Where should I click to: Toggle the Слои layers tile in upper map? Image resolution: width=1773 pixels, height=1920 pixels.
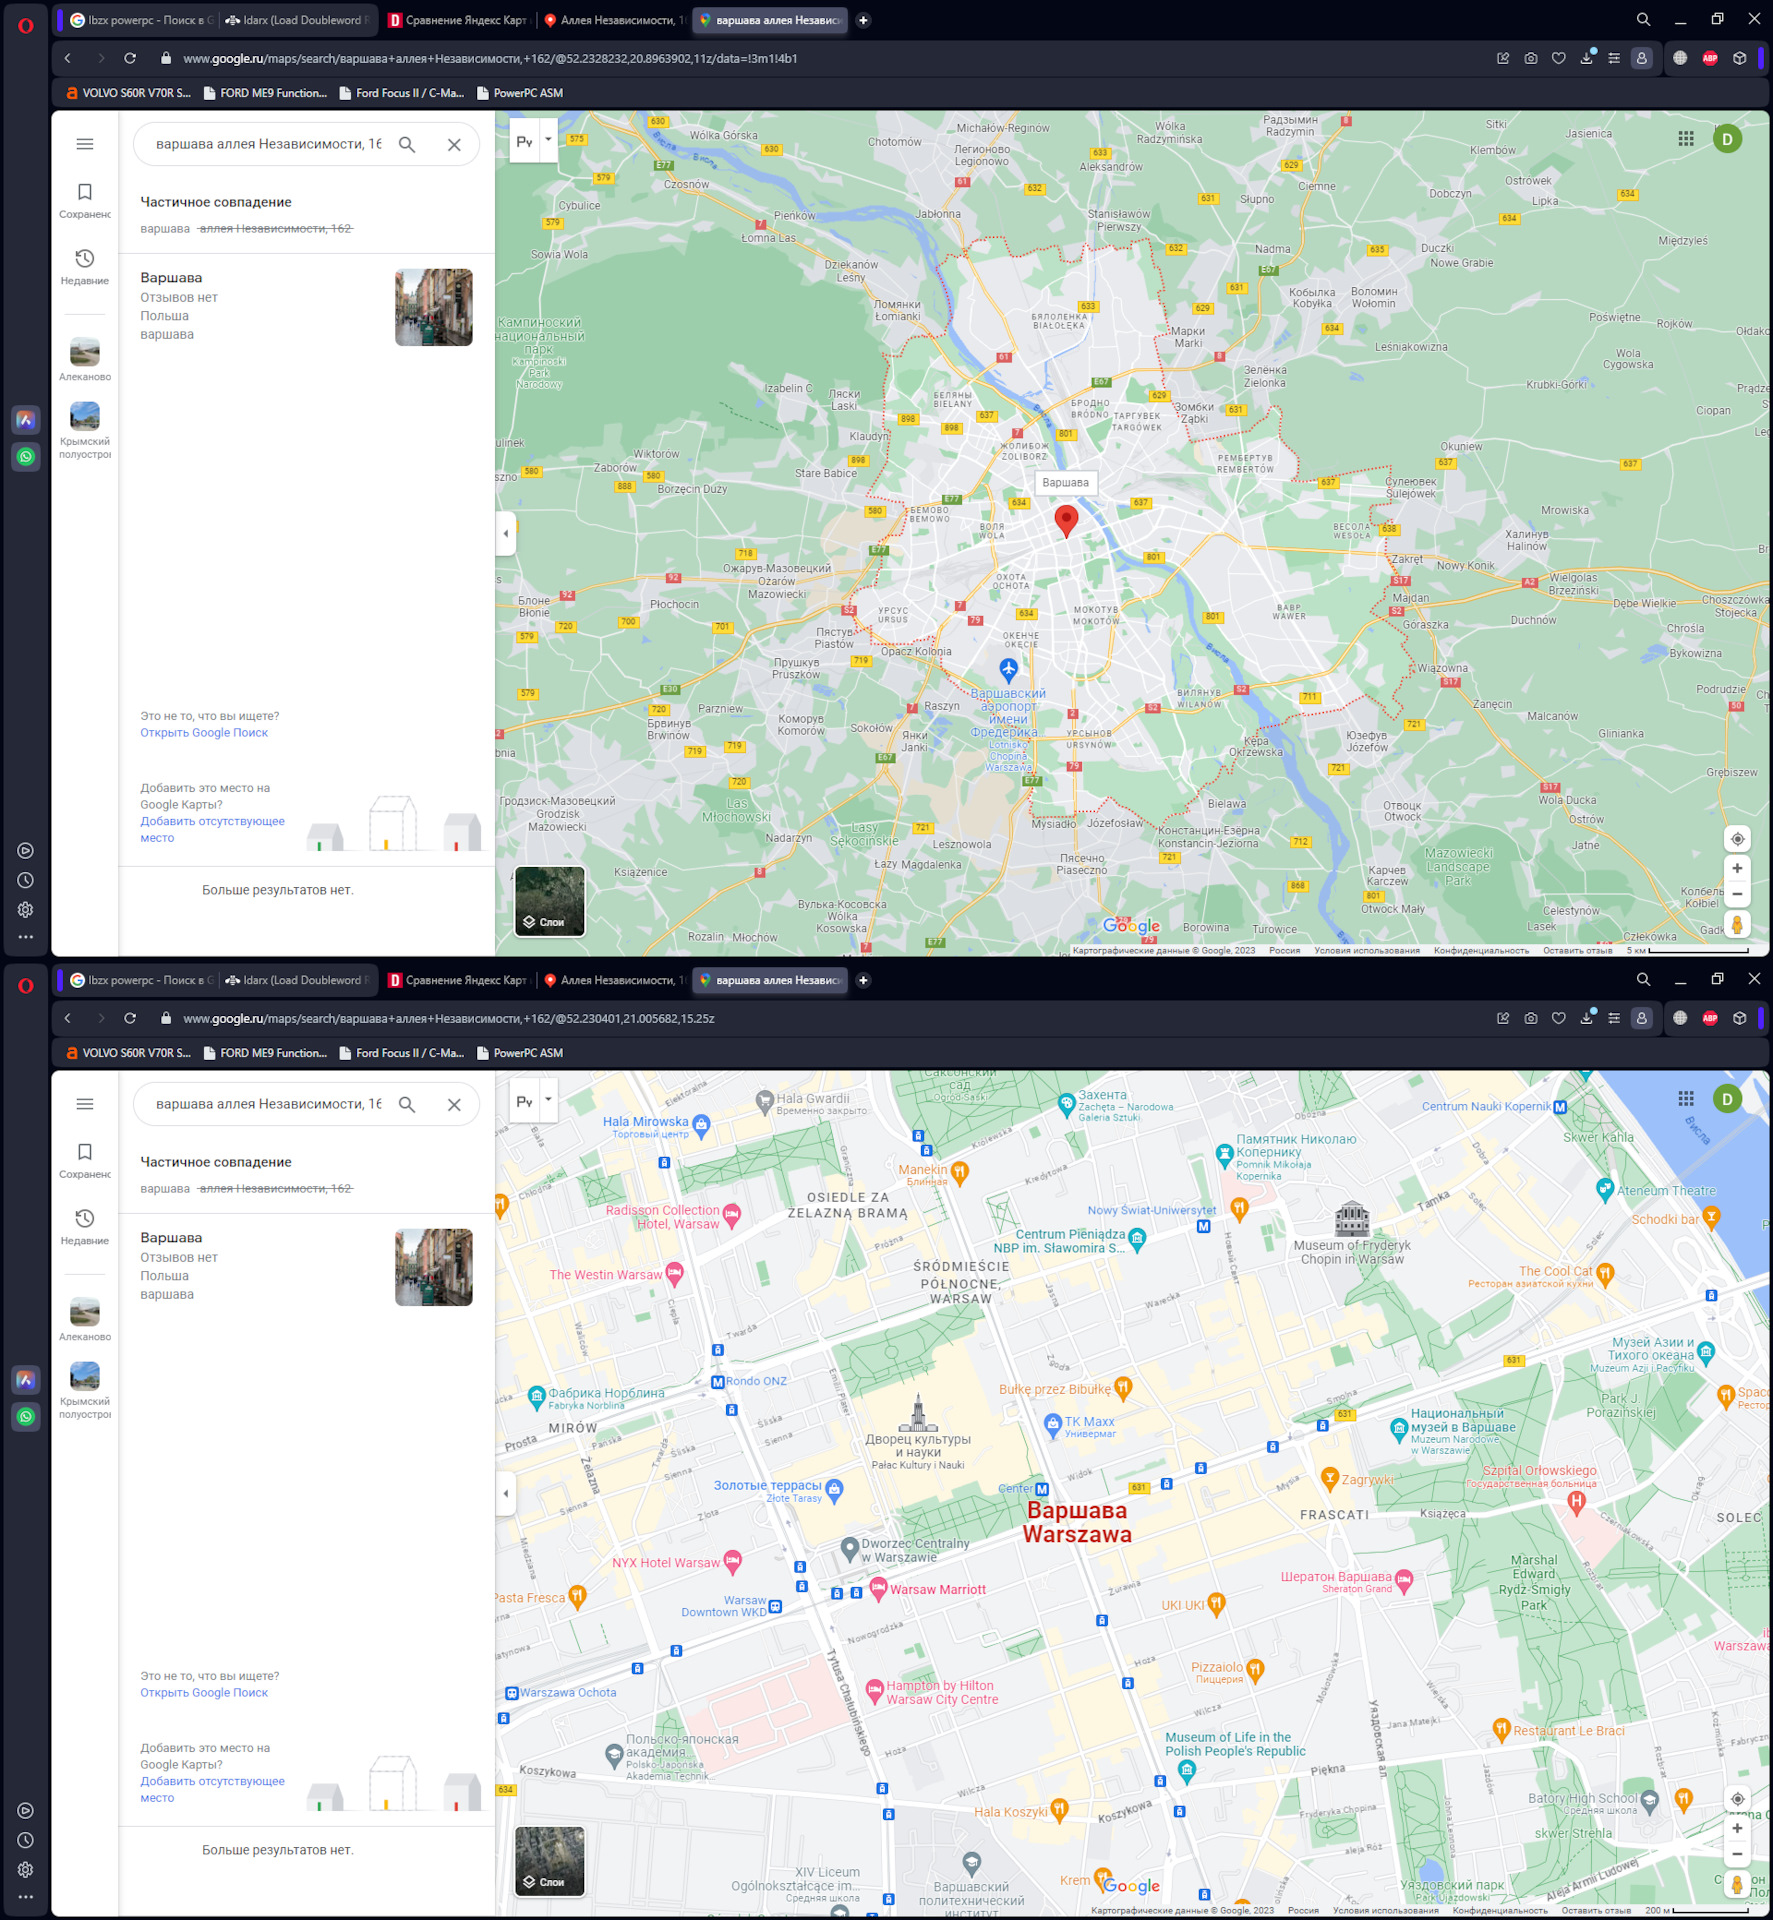point(550,901)
